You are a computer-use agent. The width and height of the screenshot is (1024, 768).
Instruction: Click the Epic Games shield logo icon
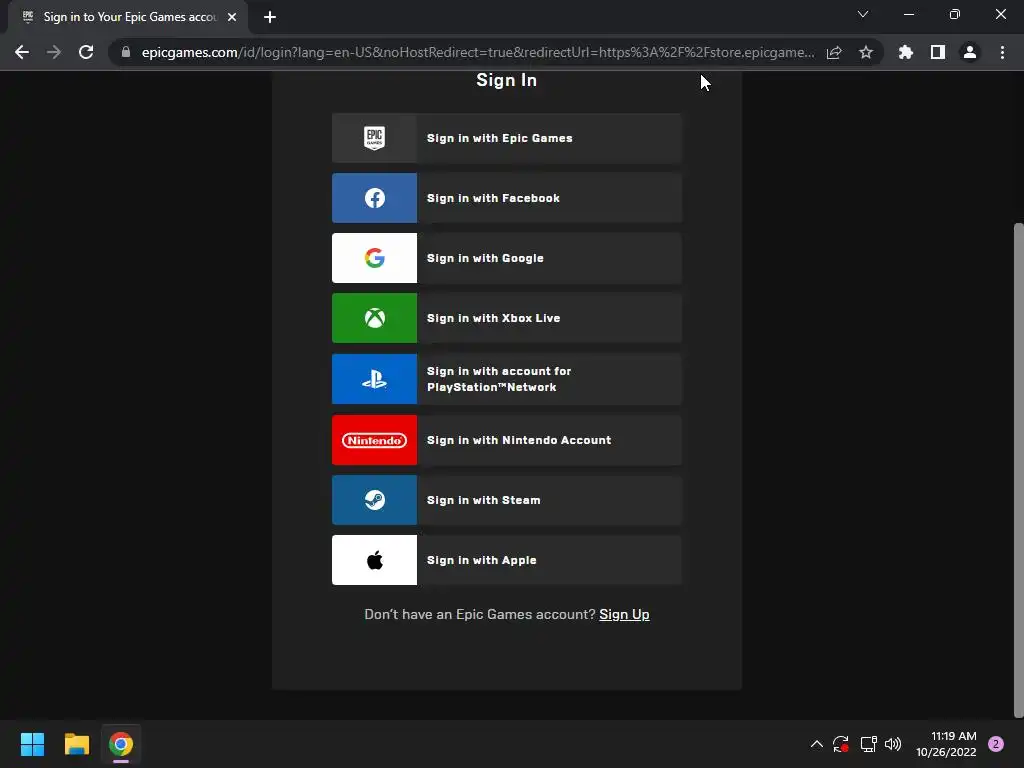pos(374,138)
